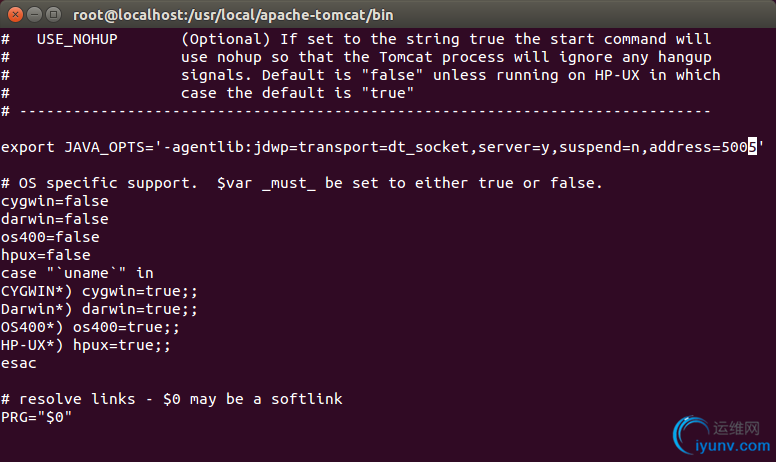Maximize the terminal window
The height and width of the screenshot is (462, 776).
tap(53, 15)
